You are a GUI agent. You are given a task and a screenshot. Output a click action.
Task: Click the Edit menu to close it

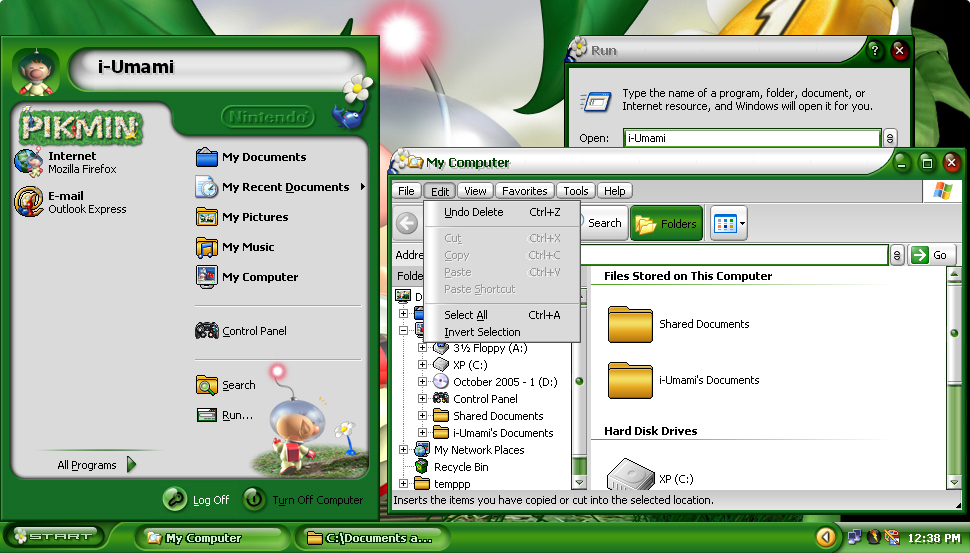point(440,191)
